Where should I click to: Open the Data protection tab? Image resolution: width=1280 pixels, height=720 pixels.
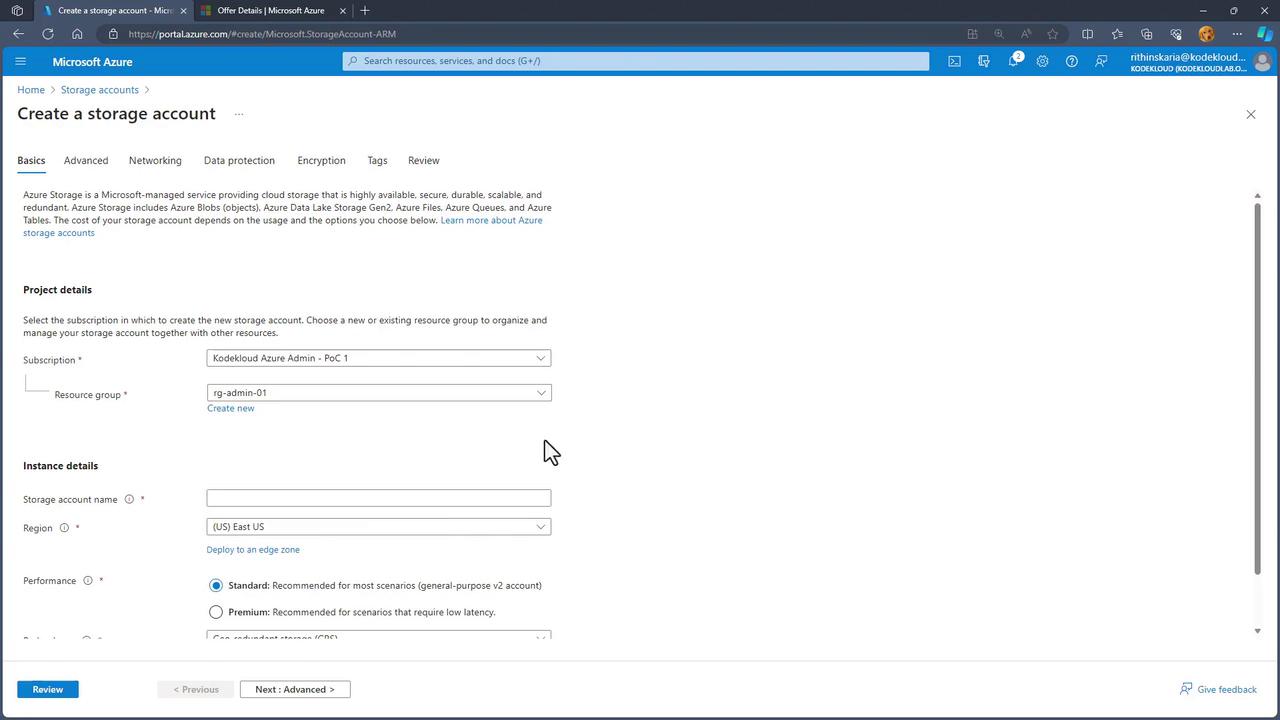click(x=239, y=160)
